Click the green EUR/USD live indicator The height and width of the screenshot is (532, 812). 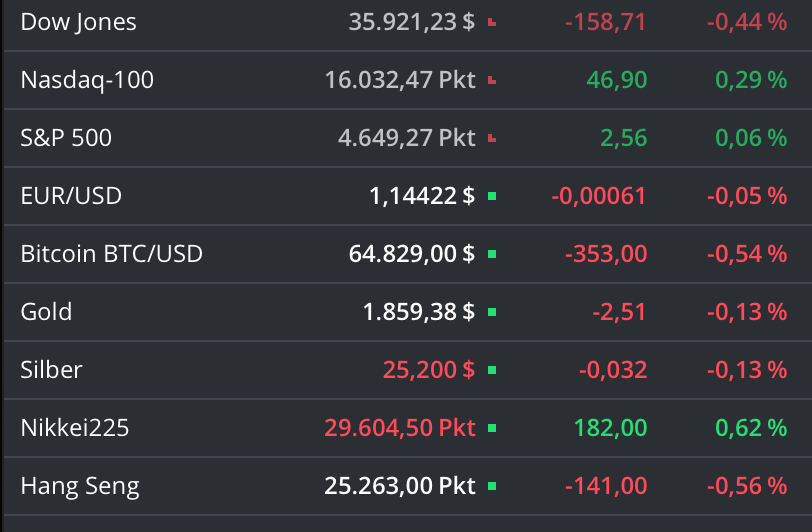[x=491, y=197]
